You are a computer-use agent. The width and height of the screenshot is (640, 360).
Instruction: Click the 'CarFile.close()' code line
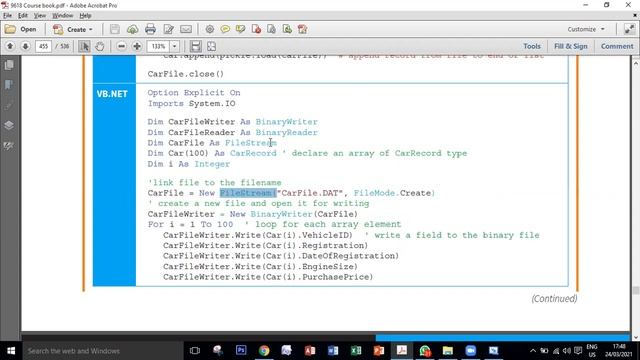(186, 74)
